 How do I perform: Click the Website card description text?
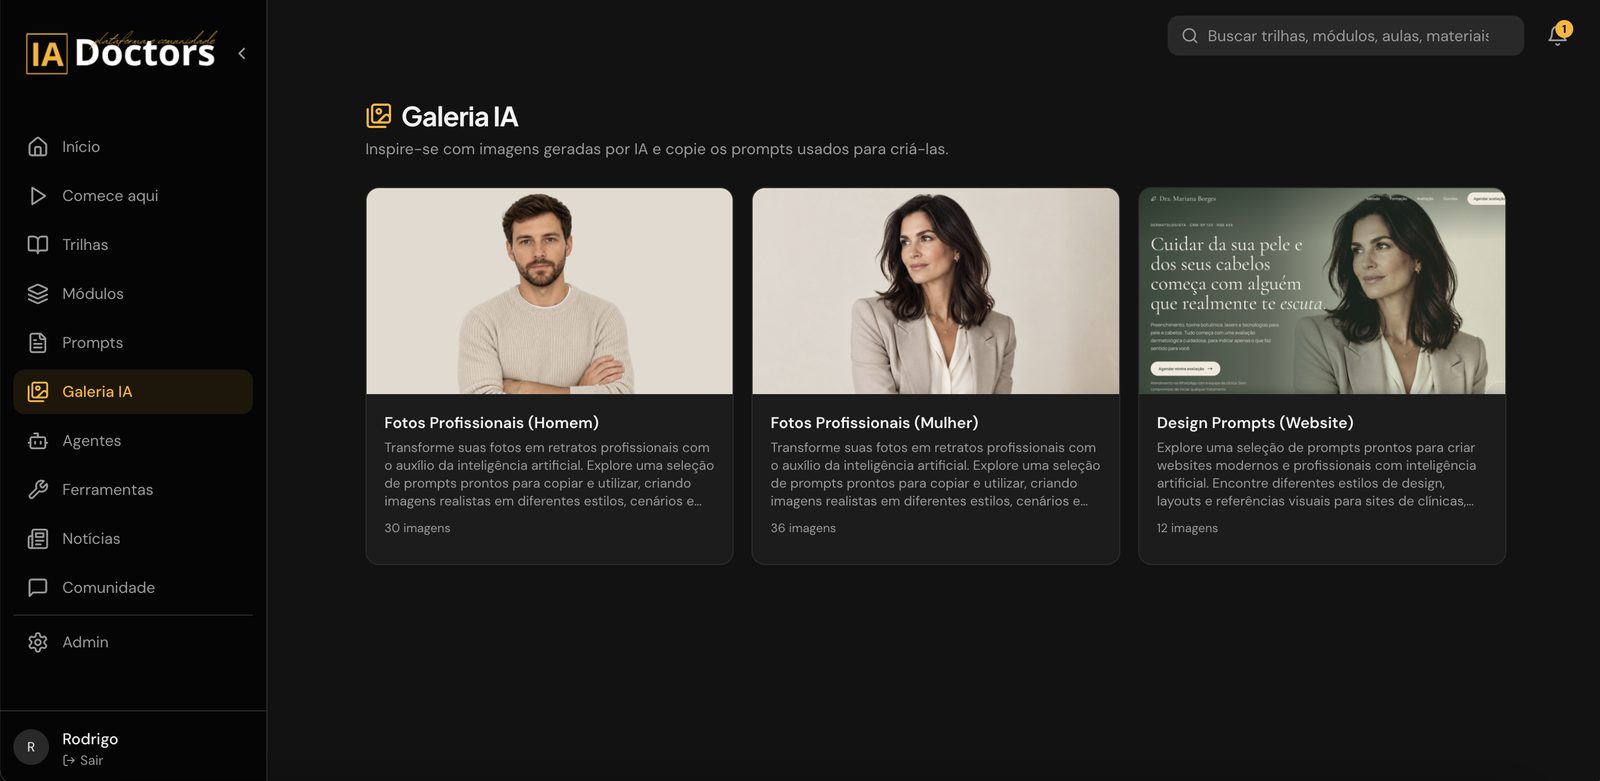(x=1316, y=474)
